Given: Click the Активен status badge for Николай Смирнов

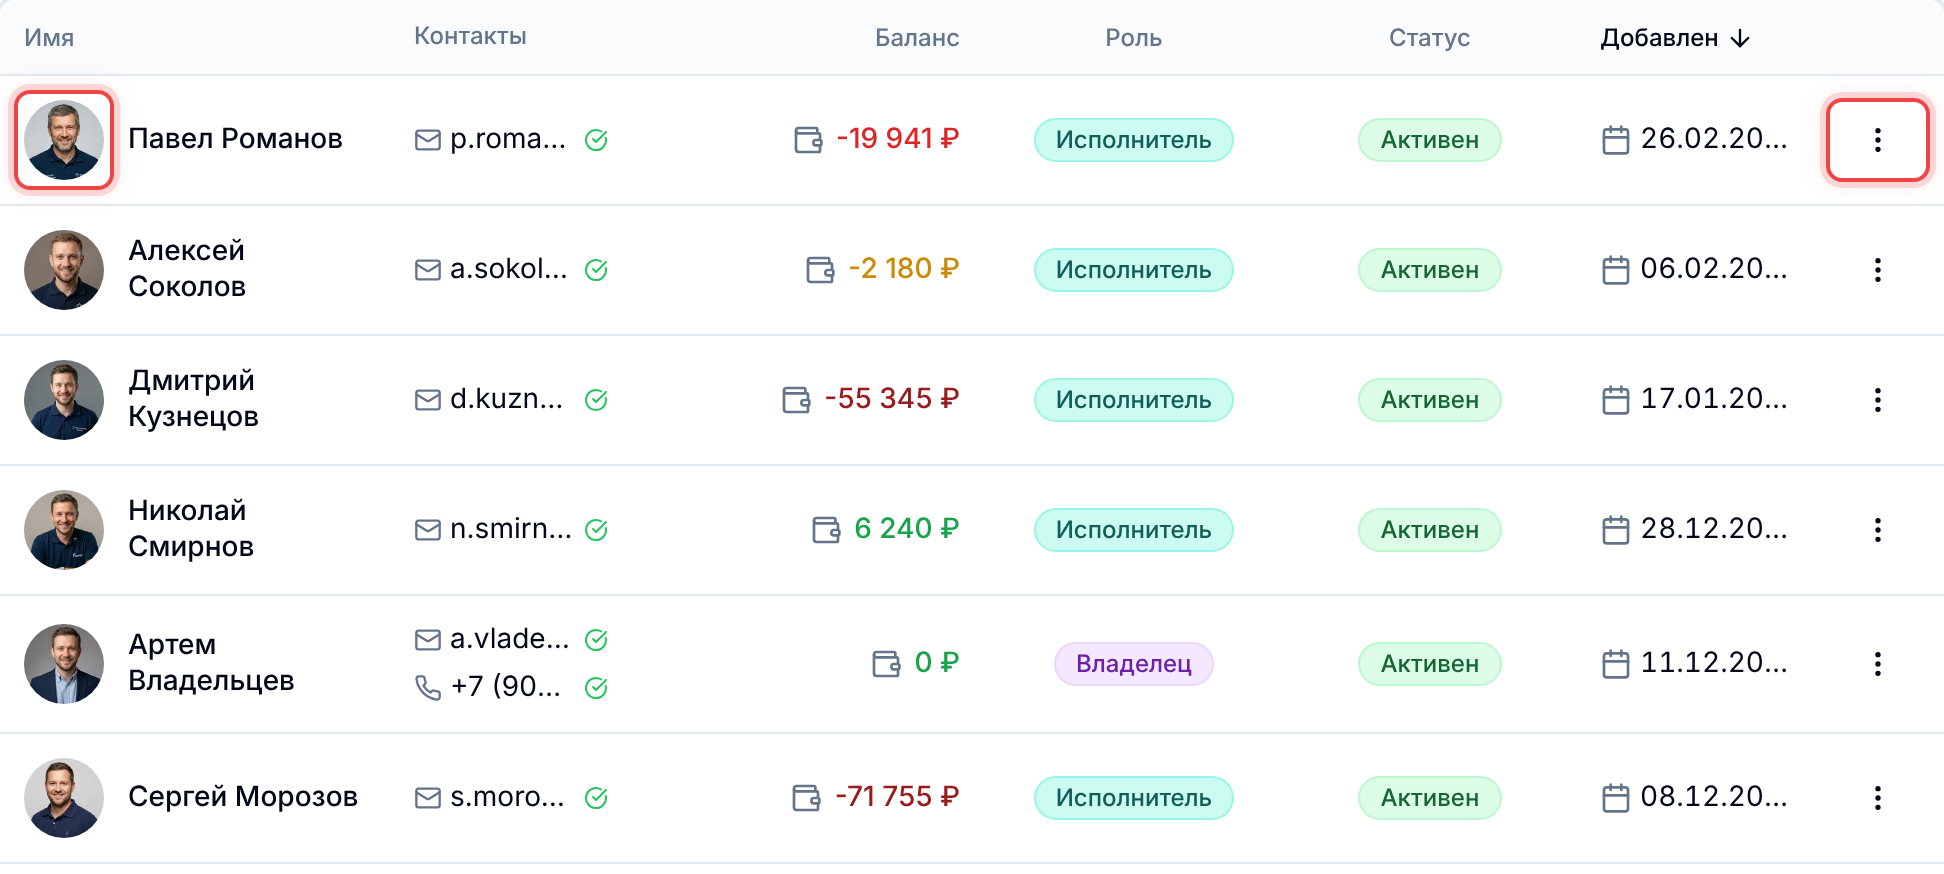Looking at the screenshot, I should (1430, 530).
